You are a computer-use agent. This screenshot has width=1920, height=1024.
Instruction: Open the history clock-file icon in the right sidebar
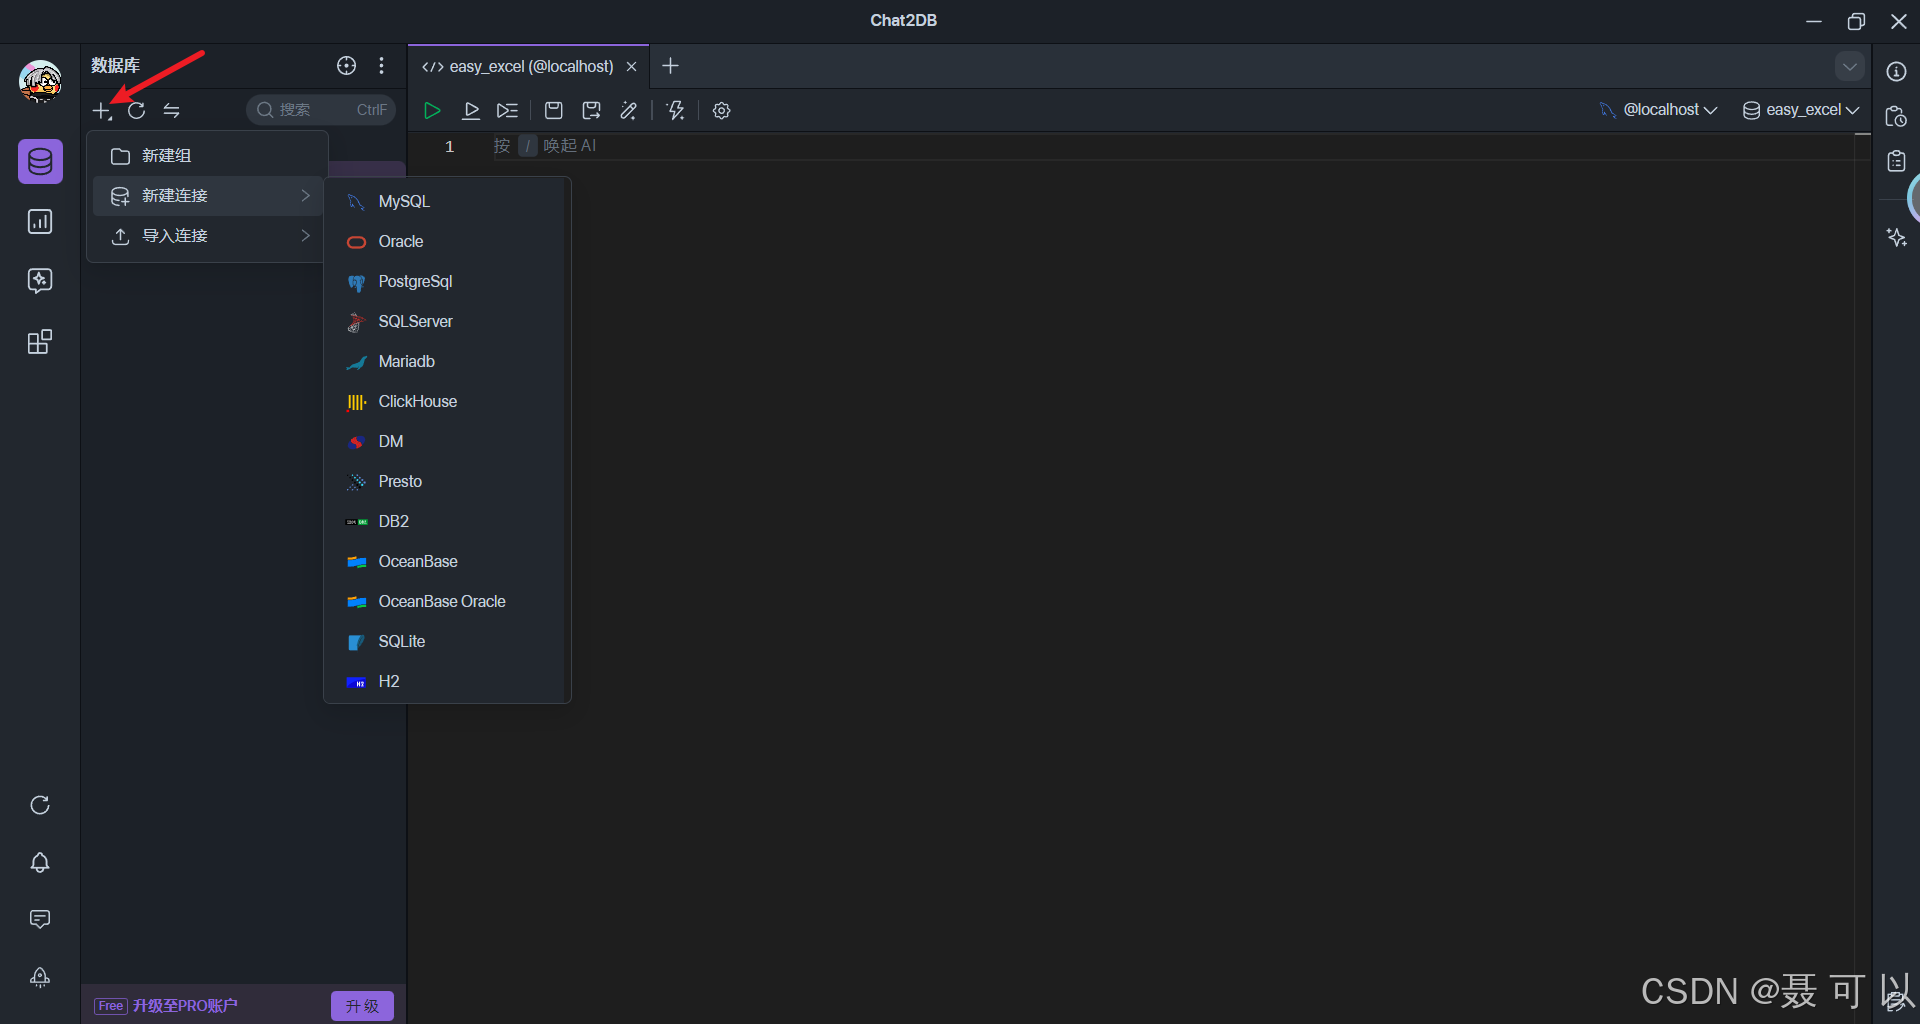click(1897, 117)
